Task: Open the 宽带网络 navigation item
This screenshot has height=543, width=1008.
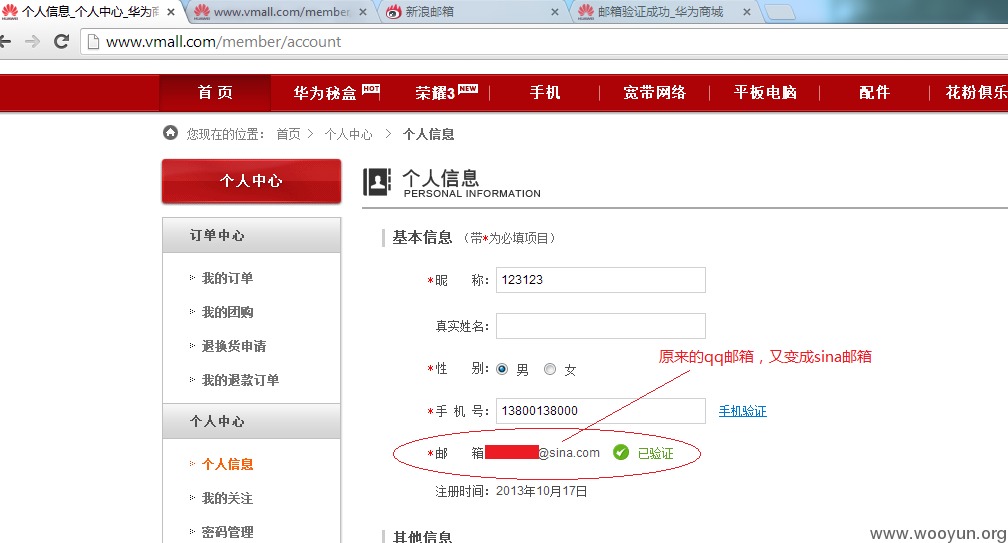Action: tap(654, 93)
